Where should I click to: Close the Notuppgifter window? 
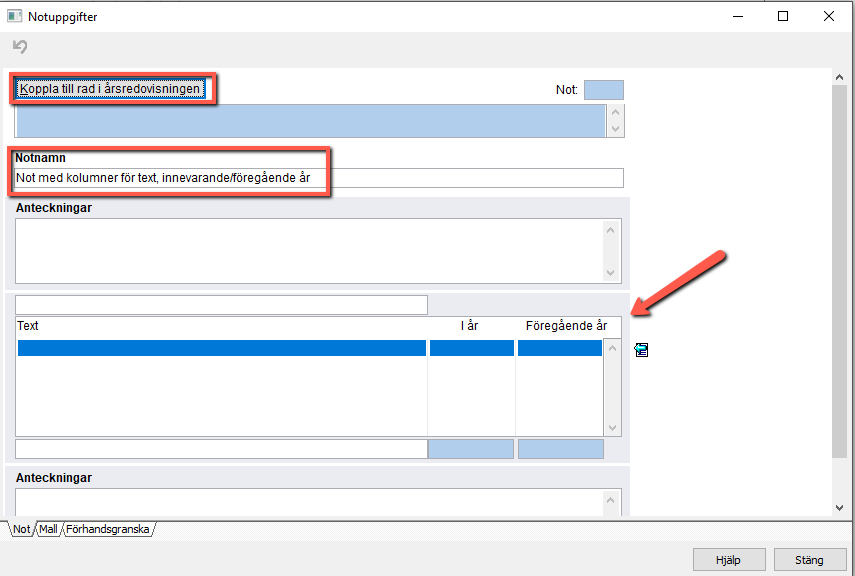829,16
